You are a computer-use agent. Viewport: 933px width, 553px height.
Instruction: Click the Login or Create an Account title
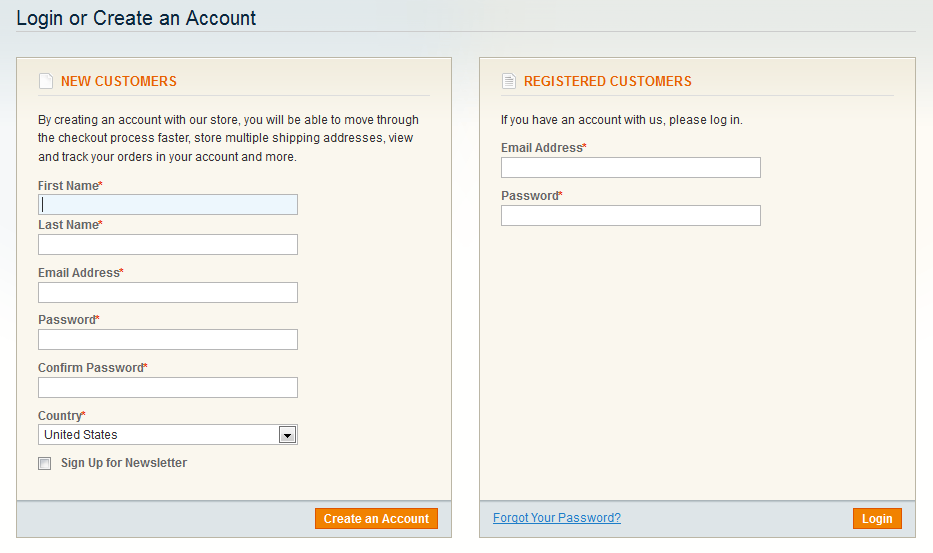click(x=136, y=18)
